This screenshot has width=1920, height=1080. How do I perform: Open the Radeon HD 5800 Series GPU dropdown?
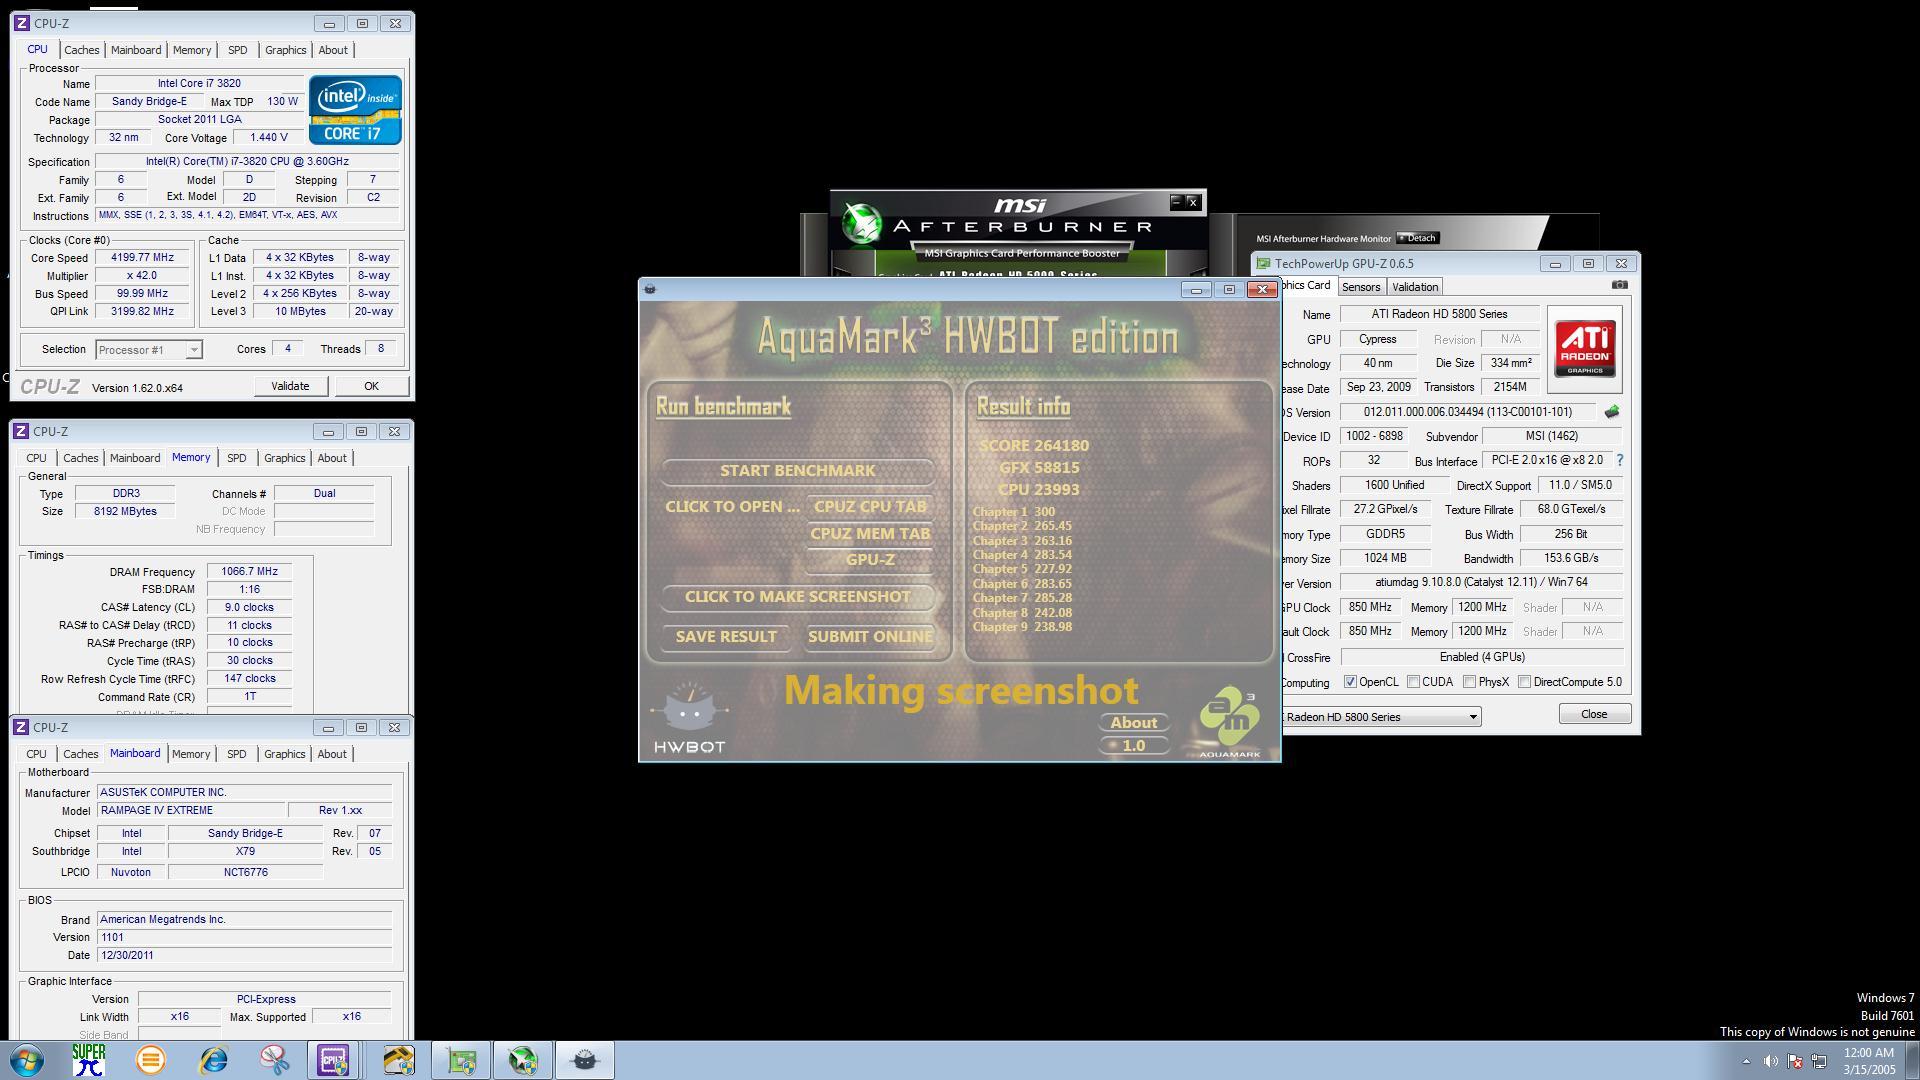[1380, 717]
